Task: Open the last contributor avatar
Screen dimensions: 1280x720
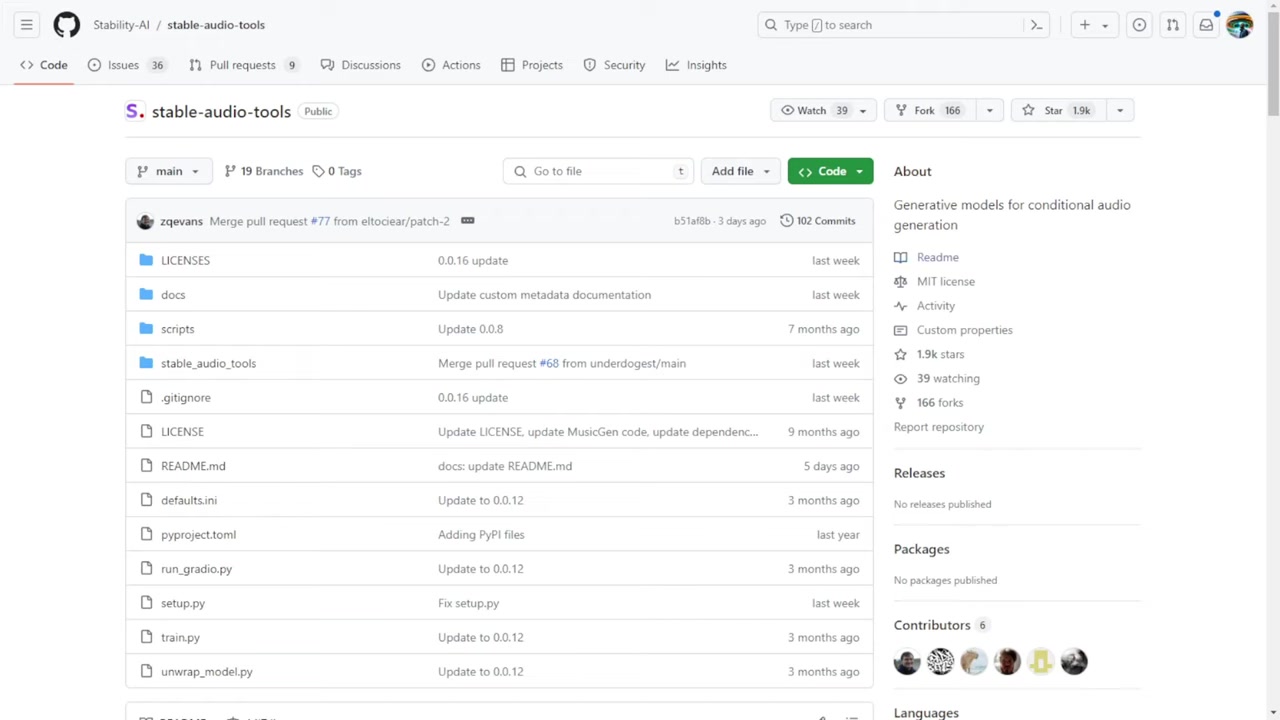Action: pyautogui.click(x=1074, y=662)
